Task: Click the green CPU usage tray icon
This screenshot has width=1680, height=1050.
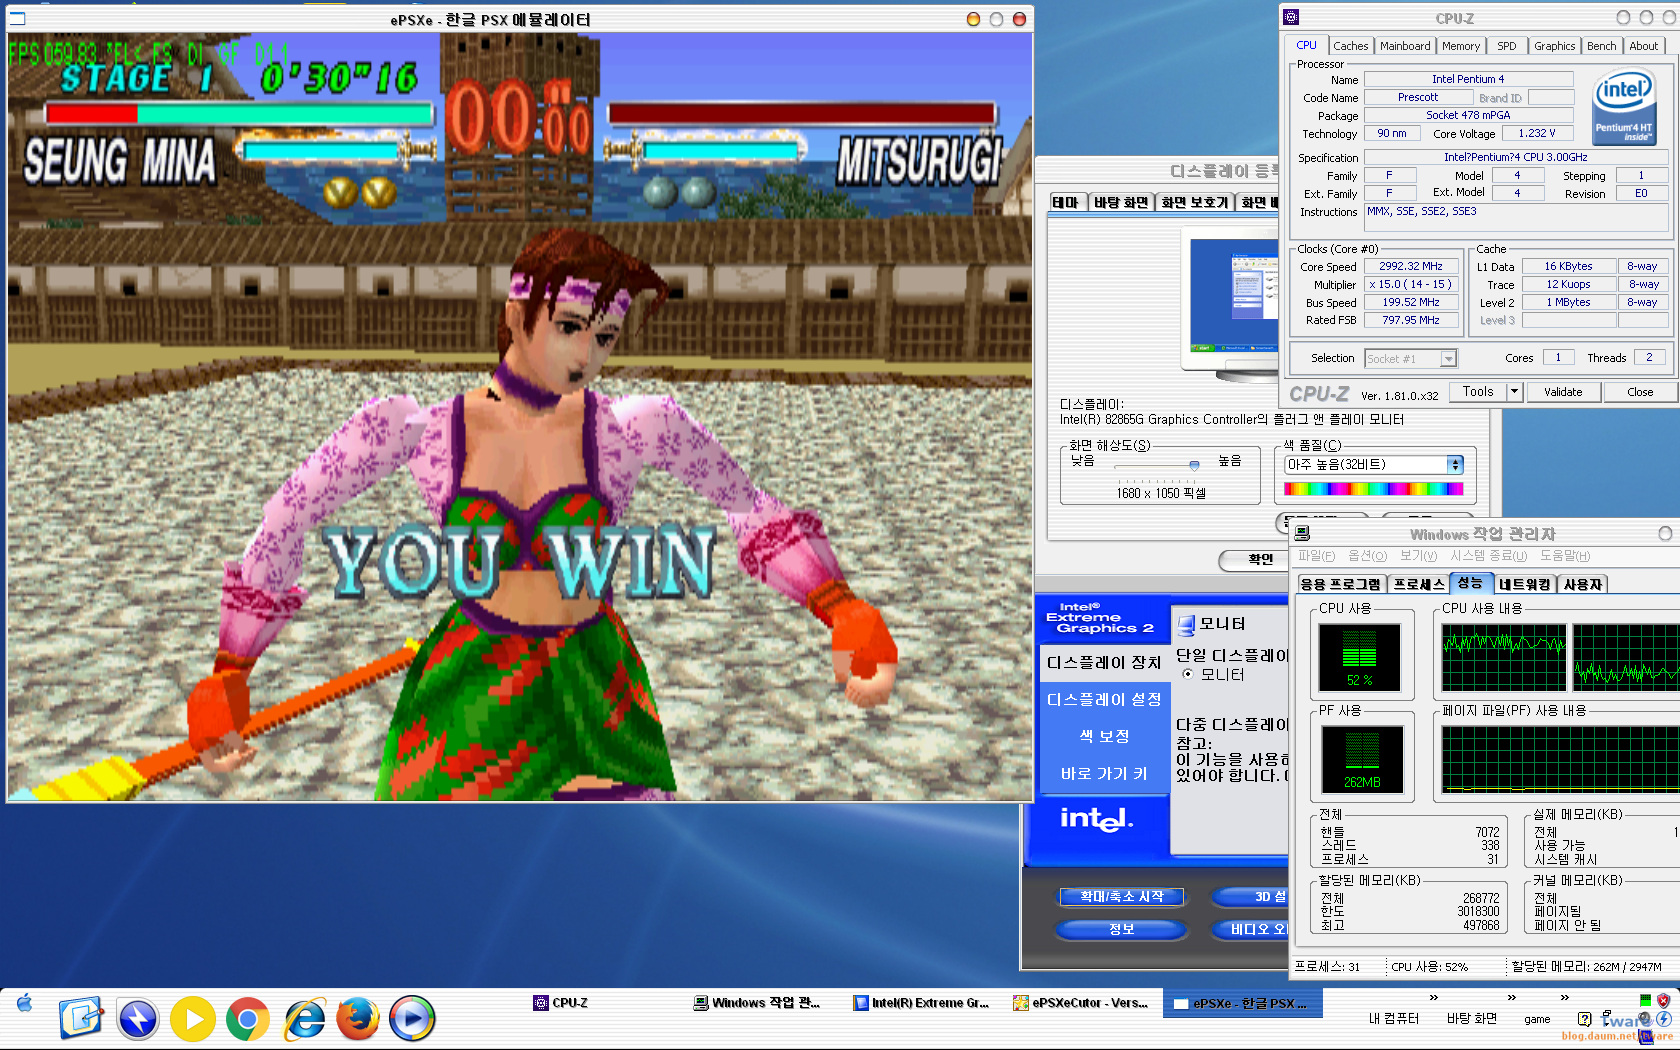Action: [x=1646, y=1000]
